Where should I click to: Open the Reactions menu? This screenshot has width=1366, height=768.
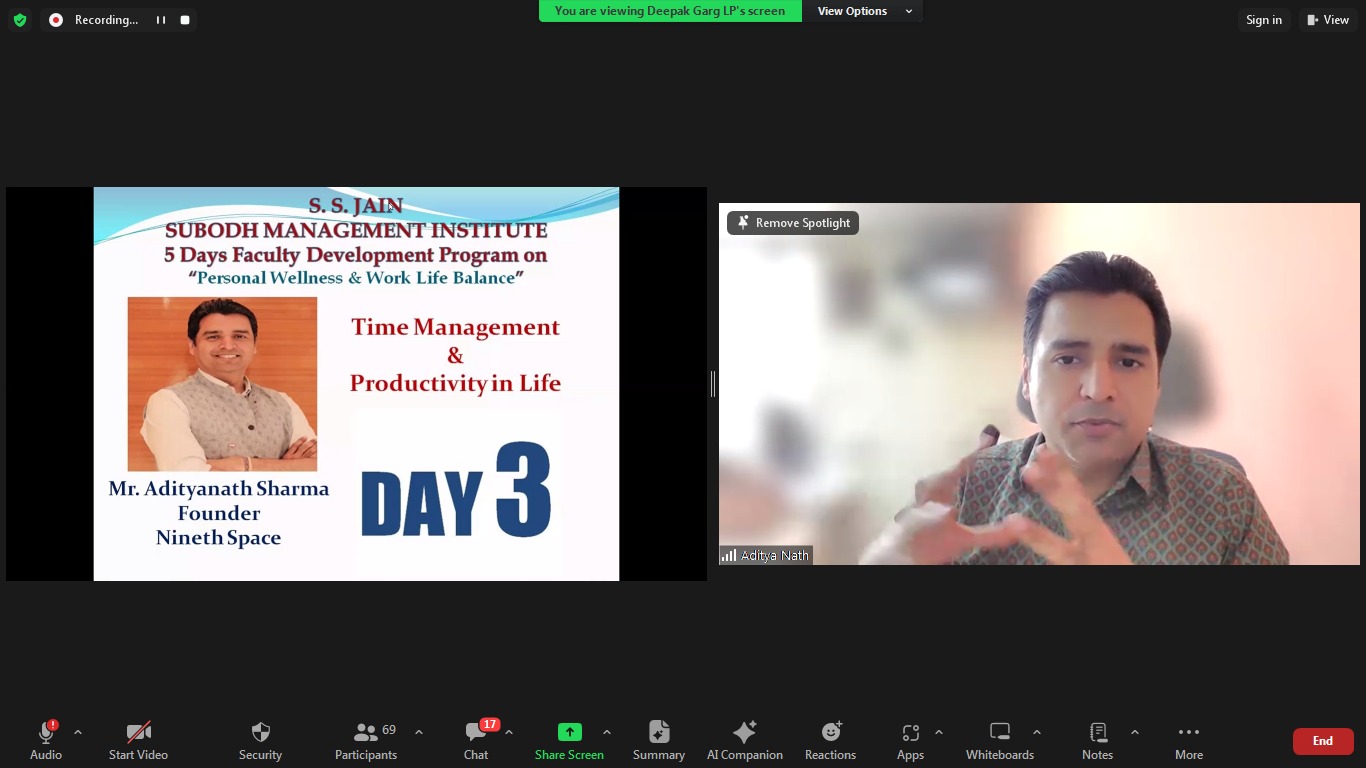[830, 741]
